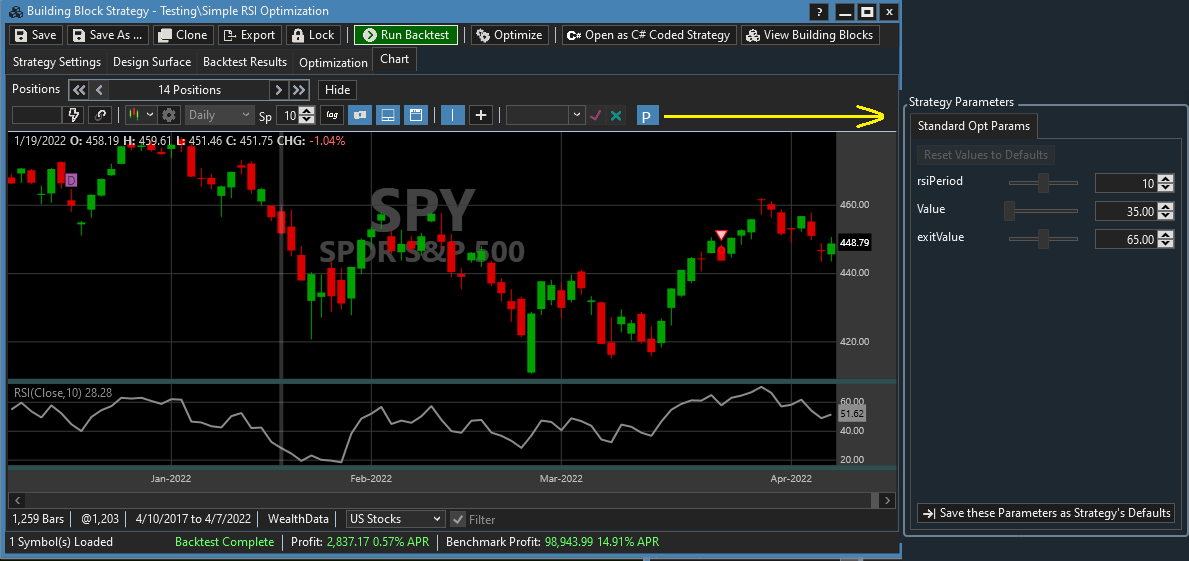Open the US Stocks market dropdown
The image size is (1189, 561).
click(x=394, y=519)
